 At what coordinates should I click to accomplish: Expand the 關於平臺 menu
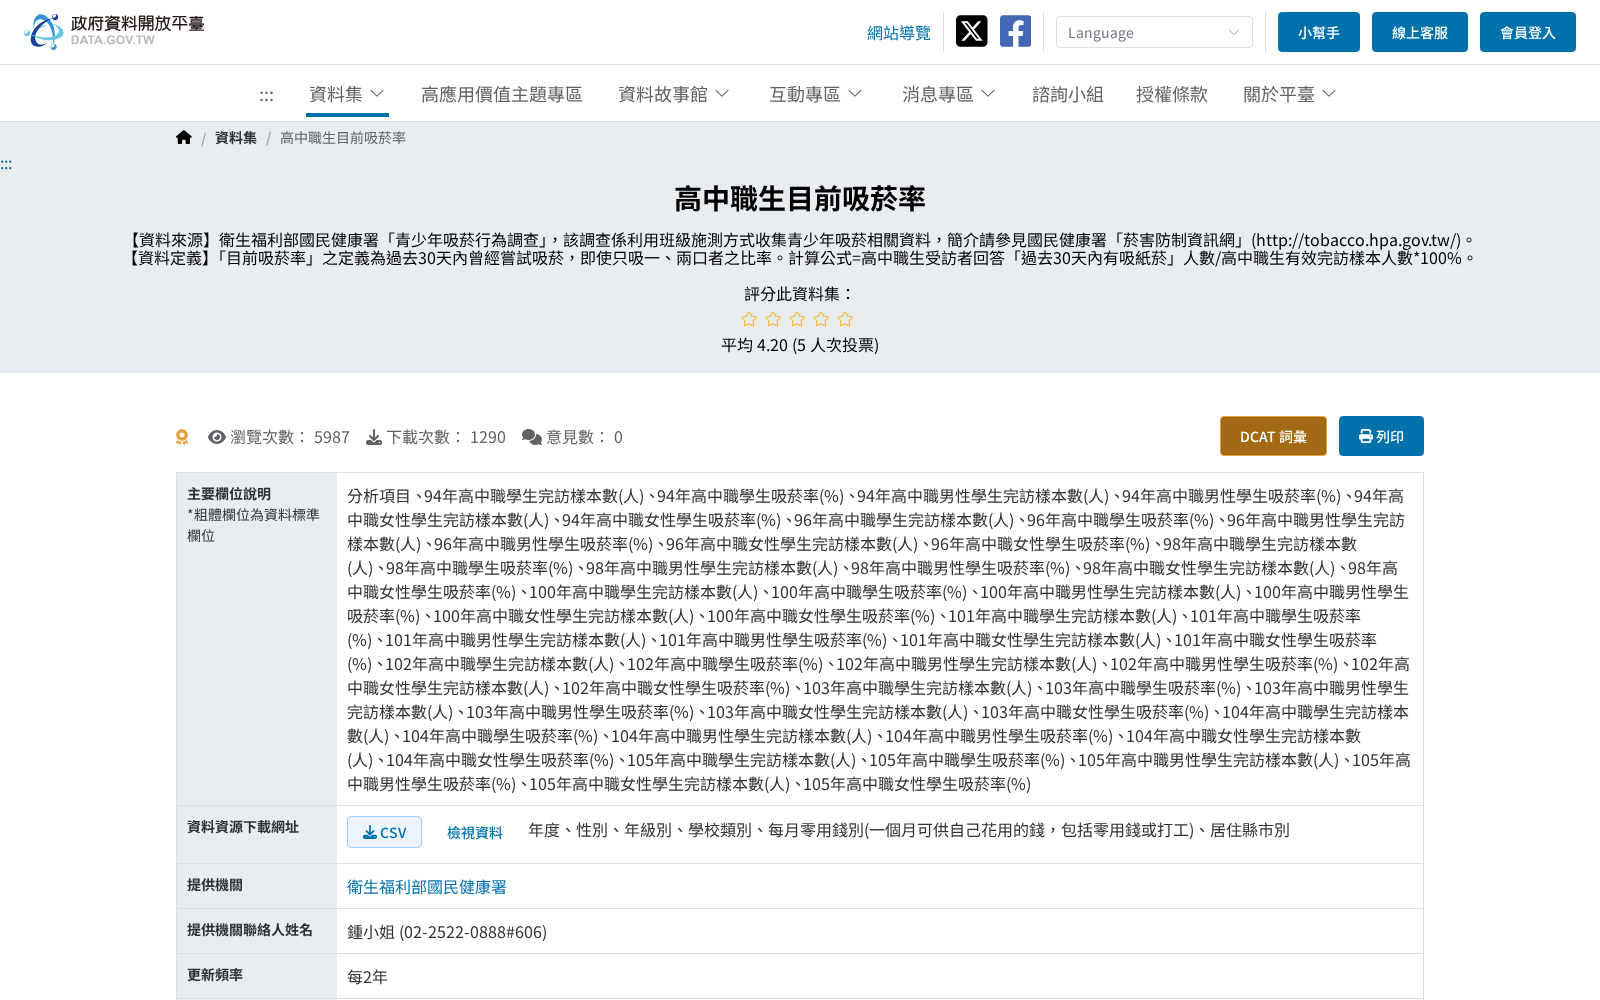(1289, 94)
